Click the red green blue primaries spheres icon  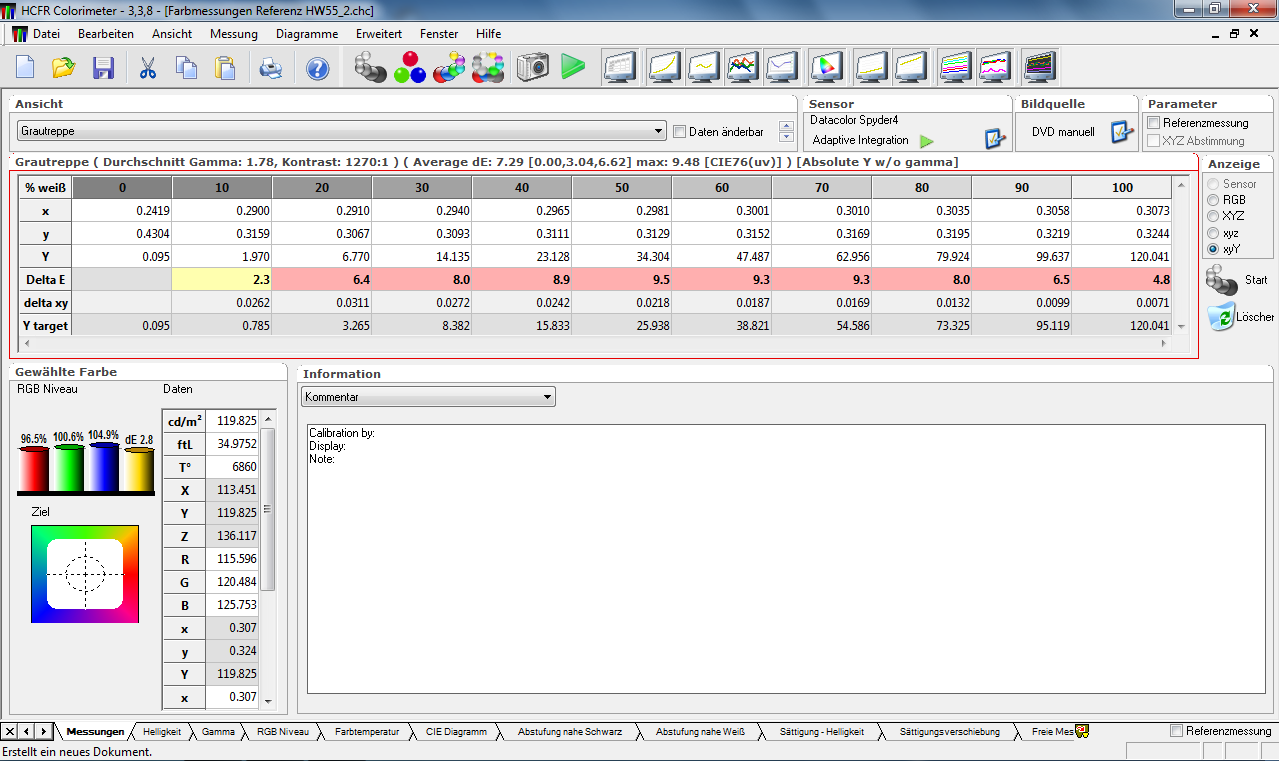point(410,68)
